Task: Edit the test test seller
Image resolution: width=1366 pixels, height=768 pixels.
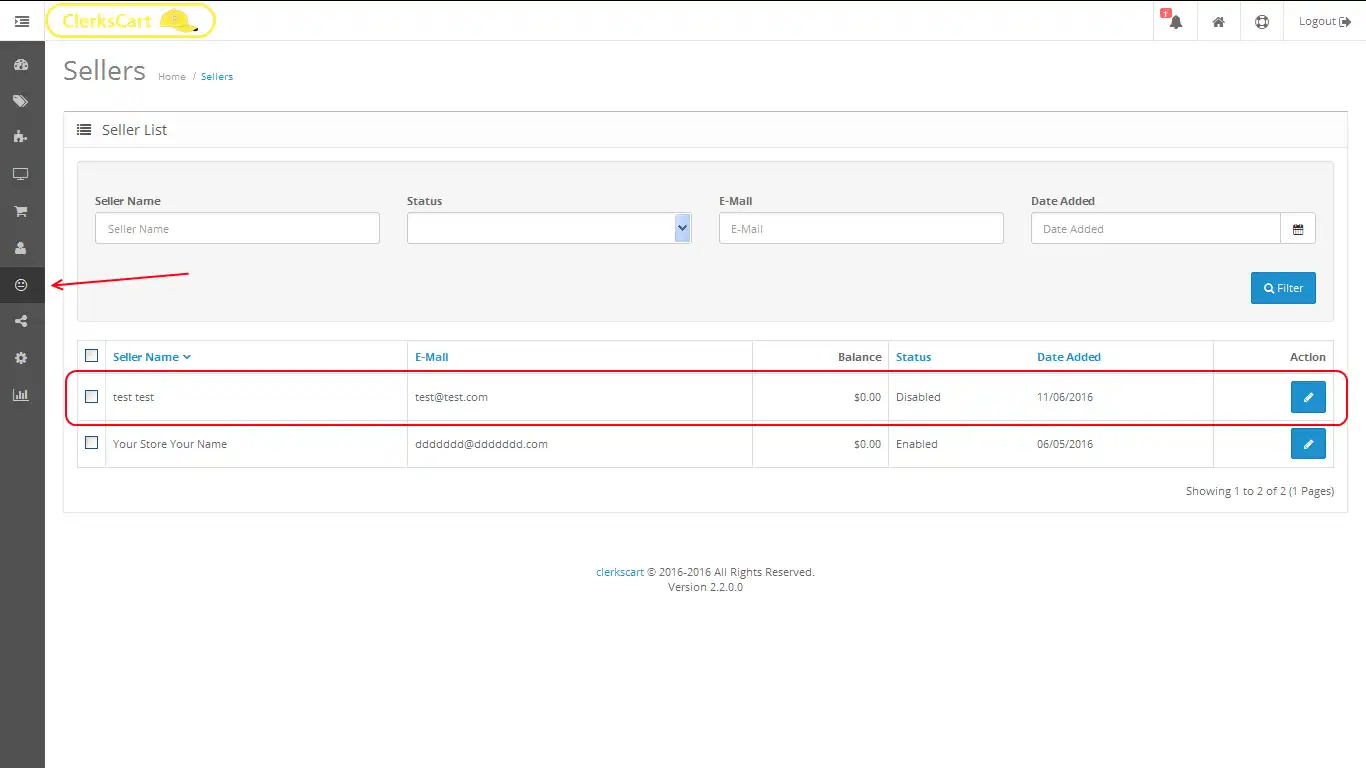Action: point(1308,397)
